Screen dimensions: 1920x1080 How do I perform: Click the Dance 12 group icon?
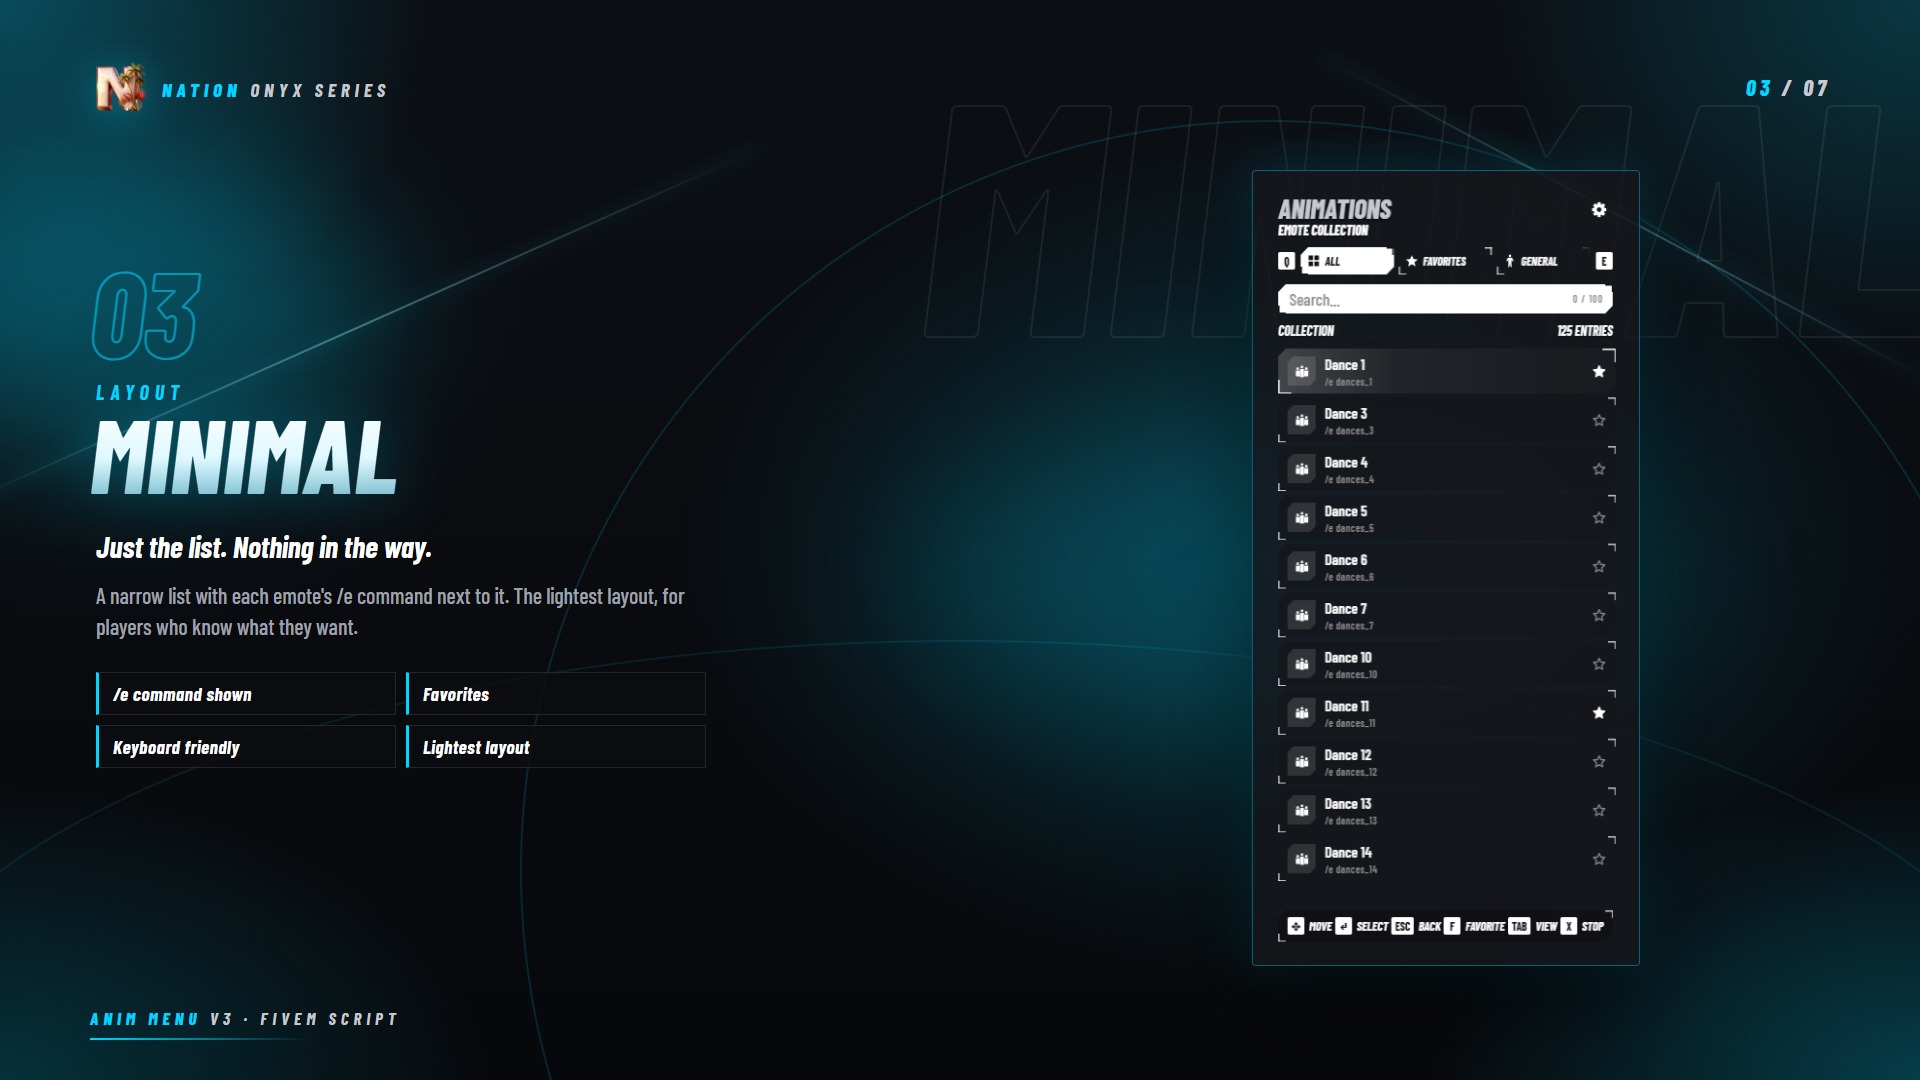[1302, 762]
